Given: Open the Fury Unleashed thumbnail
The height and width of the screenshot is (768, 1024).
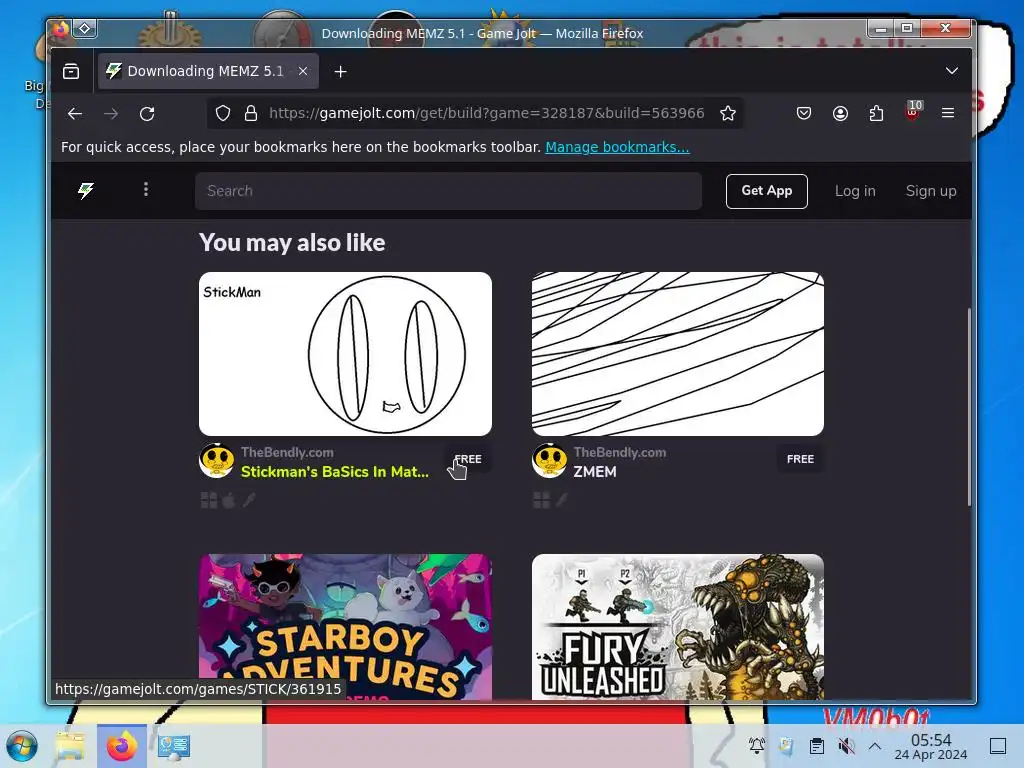Looking at the screenshot, I should pos(678,627).
